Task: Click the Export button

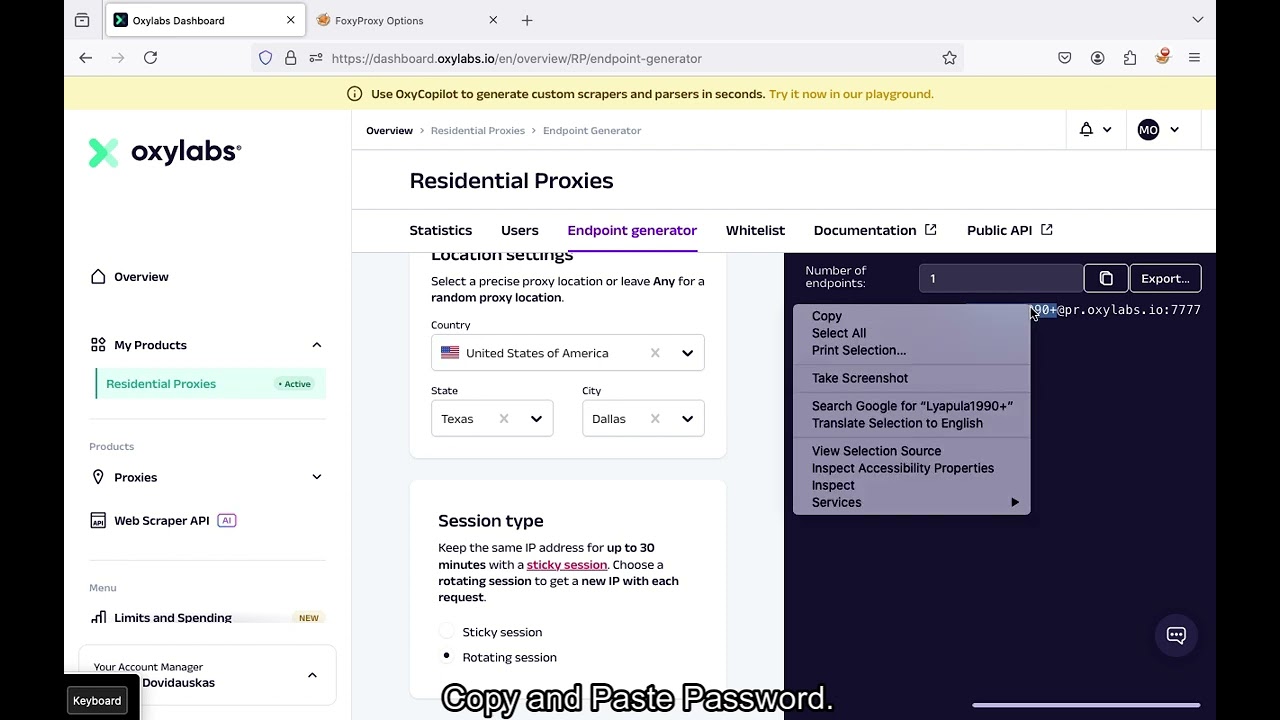Action: pos(1165,279)
